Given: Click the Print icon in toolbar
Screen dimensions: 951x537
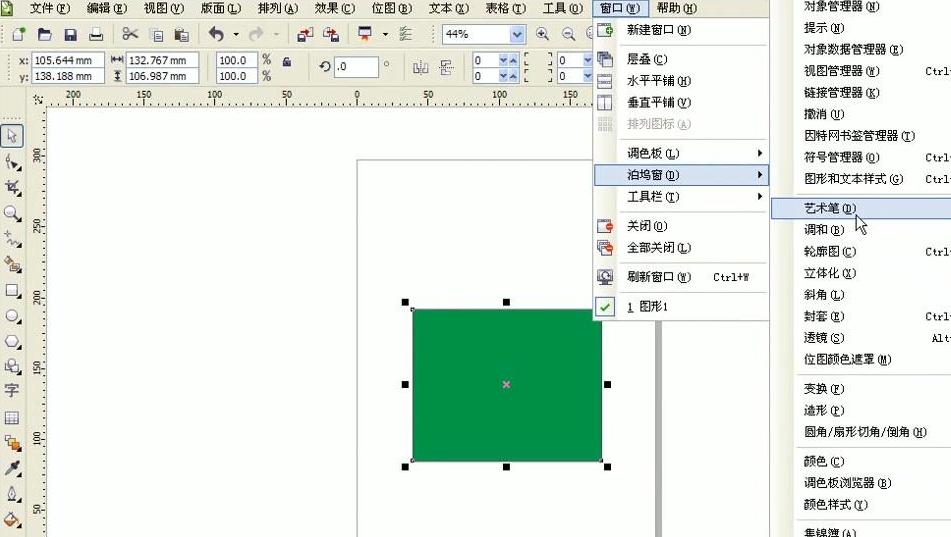Looking at the screenshot, I should (96, 35).
